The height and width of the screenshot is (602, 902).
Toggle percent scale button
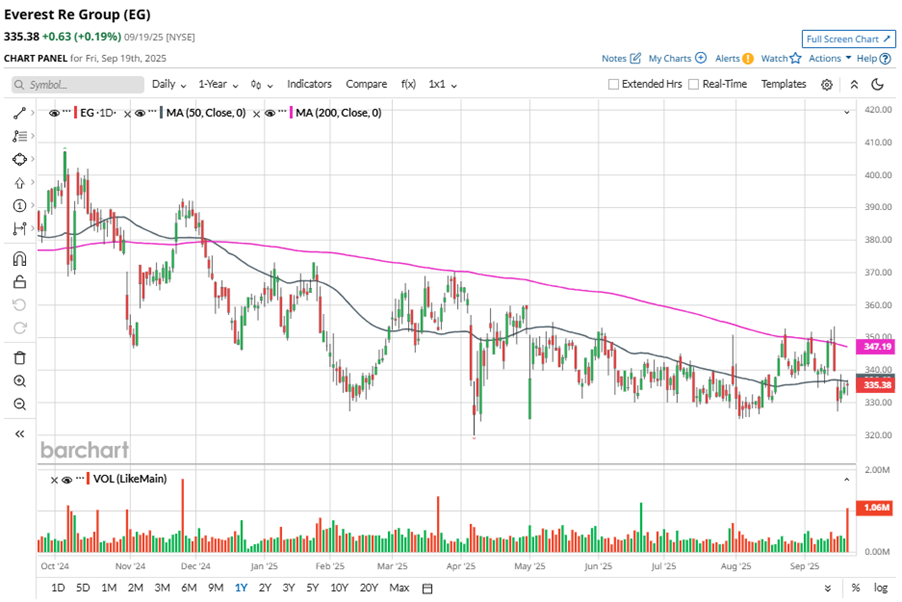coord(856,588)
